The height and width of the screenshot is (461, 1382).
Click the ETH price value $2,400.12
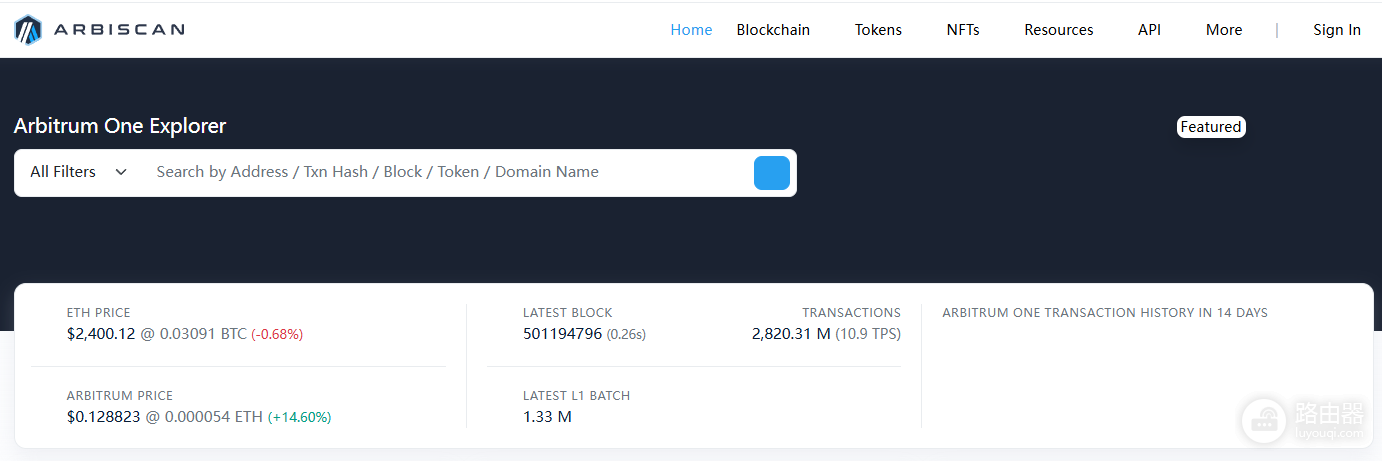101,334
